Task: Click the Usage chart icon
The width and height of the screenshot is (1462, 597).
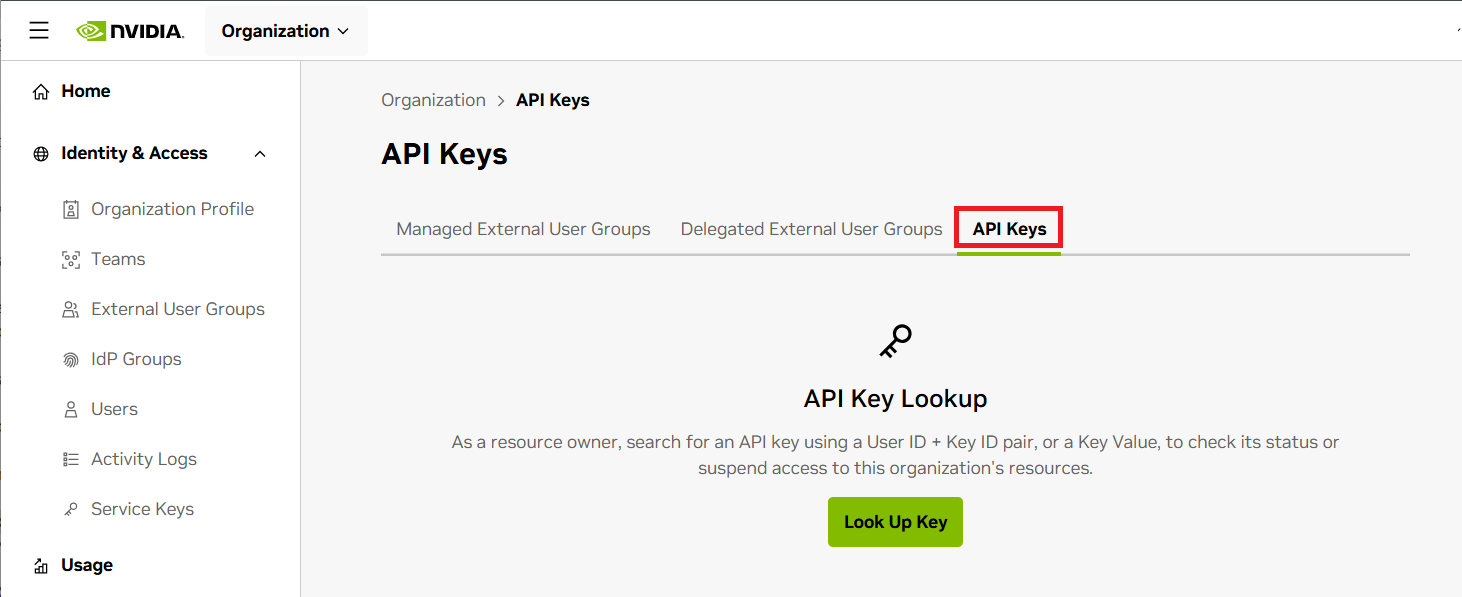Action: point(41,566)
